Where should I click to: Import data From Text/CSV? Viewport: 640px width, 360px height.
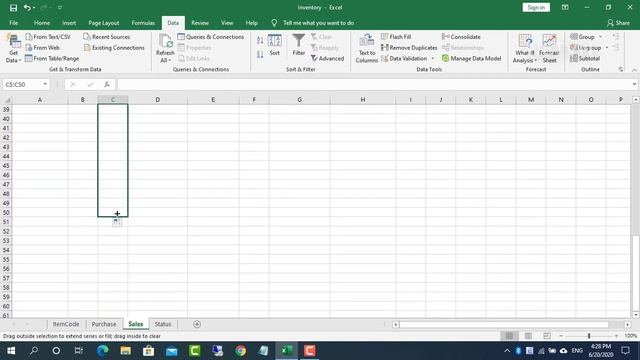click(x=48, y=37)
